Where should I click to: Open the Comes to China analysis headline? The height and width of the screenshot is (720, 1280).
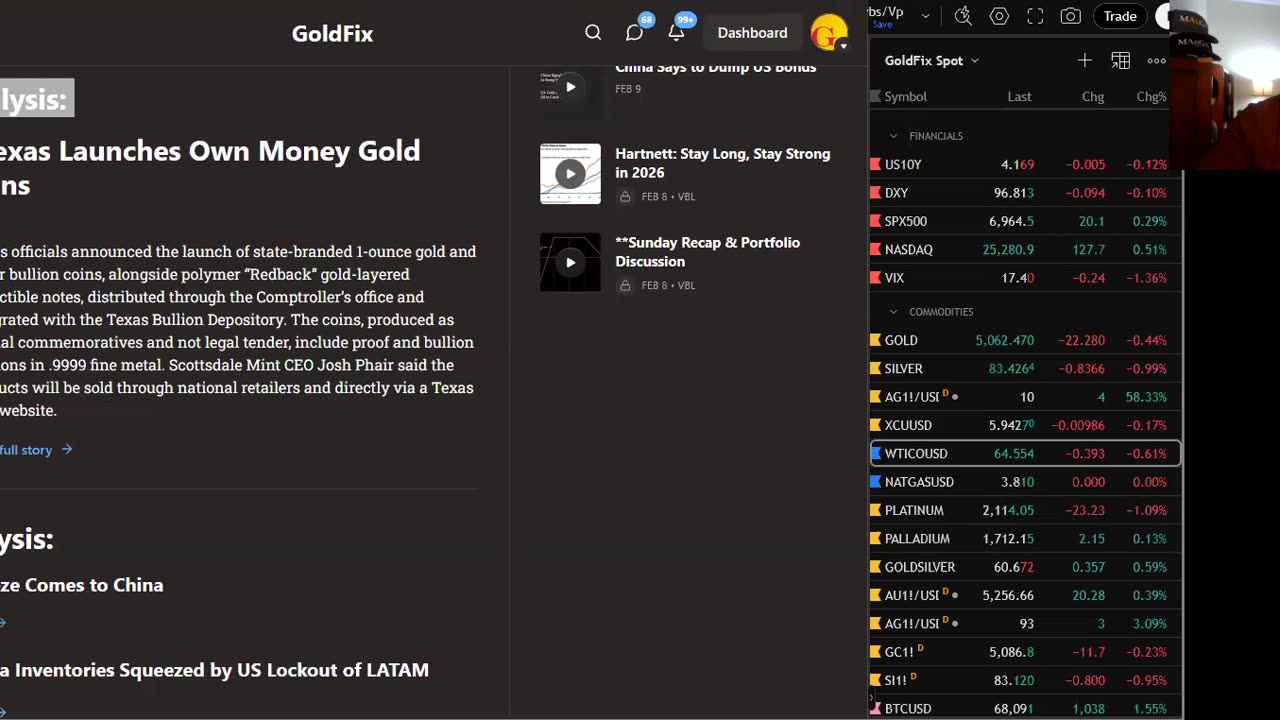[x=82, y=585]
